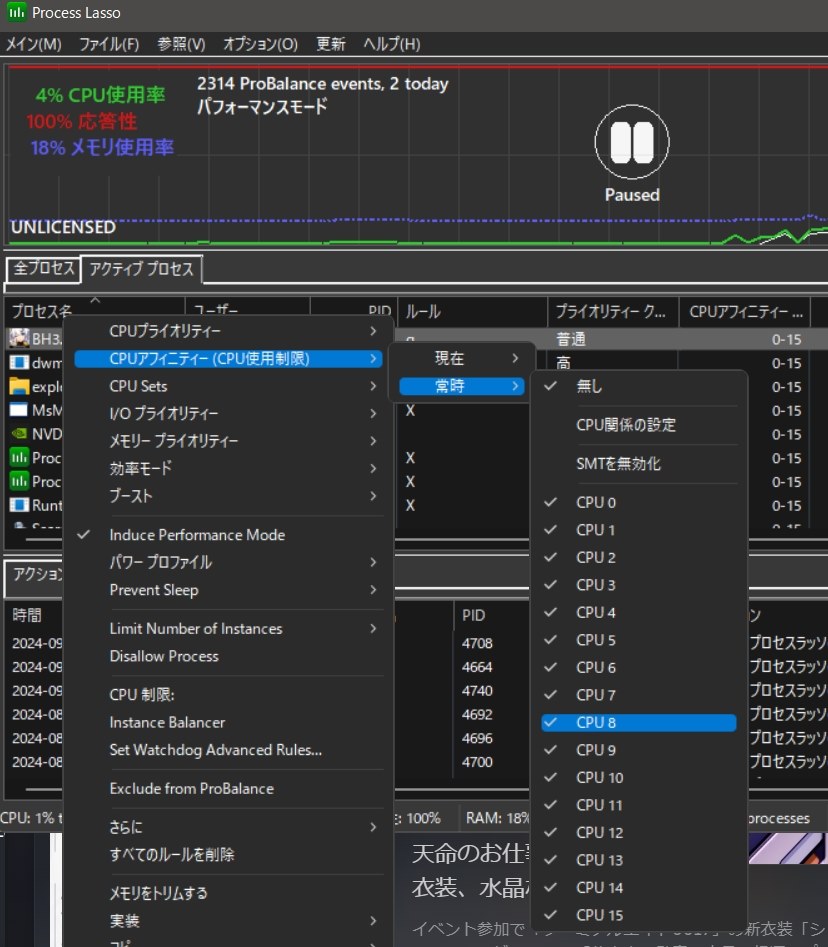Open Set Watchdog Advanced Rules
828x947 pixels.
215,750
